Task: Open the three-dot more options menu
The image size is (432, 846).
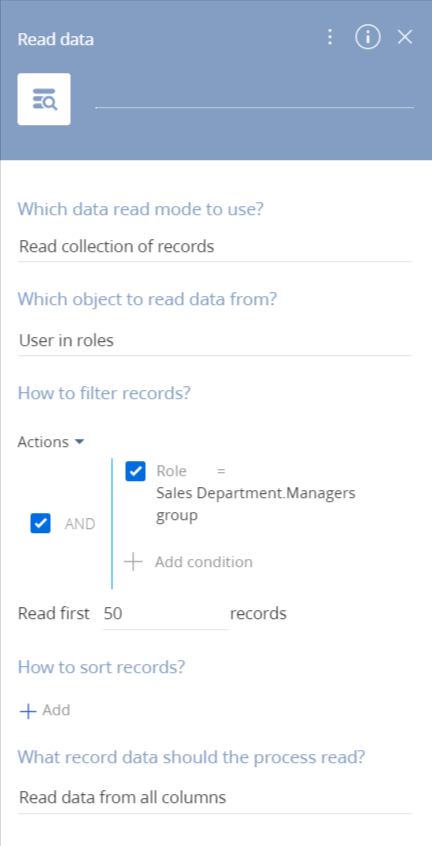Action: coord(330,37)
